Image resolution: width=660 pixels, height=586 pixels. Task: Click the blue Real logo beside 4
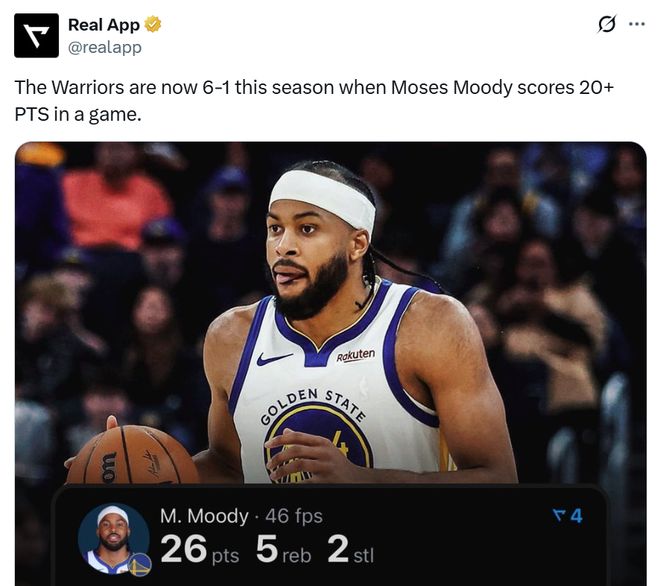coord(559,516)
